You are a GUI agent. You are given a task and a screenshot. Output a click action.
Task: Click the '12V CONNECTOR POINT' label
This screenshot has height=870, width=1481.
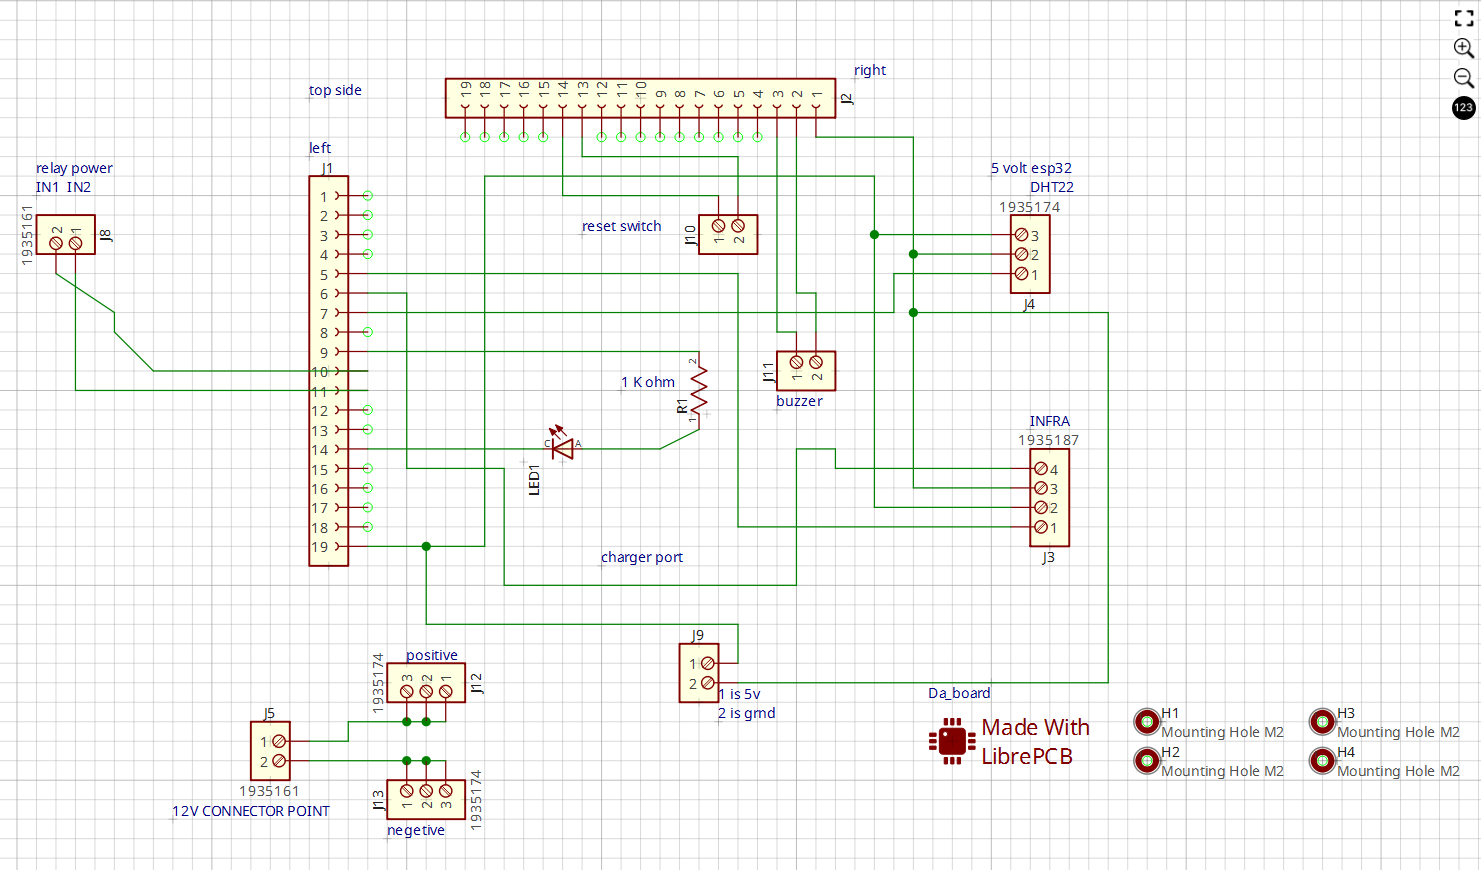pyautogui.click(x=251, y=811)
